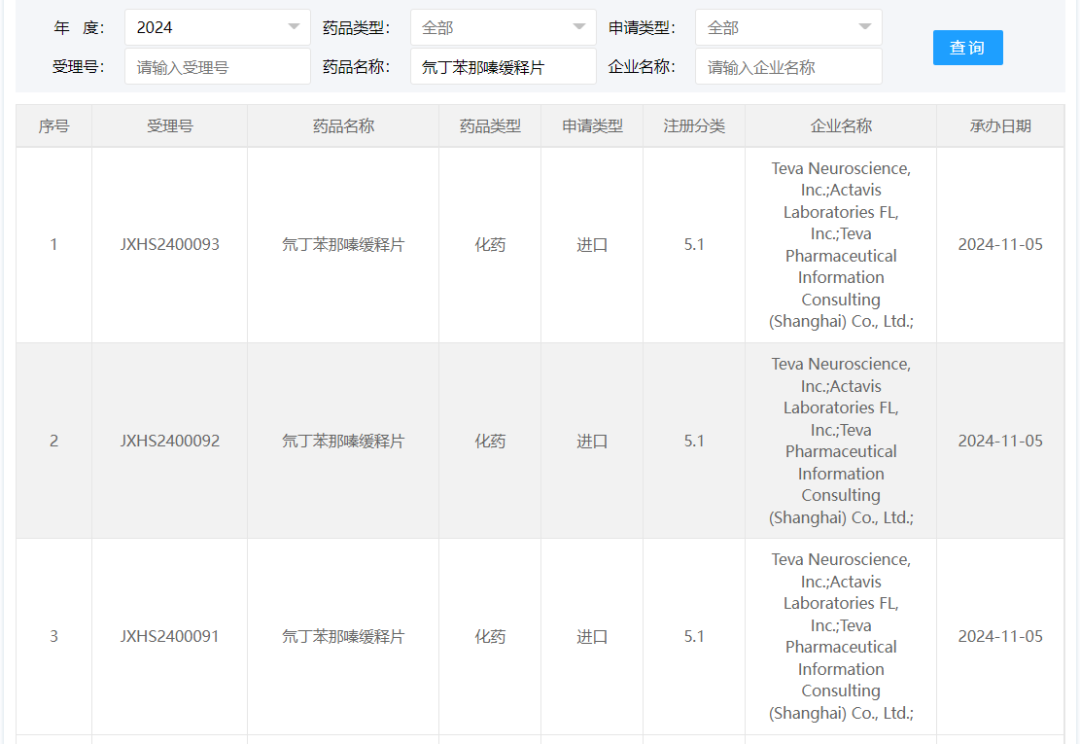1080x744 pixels.
Task: Click the 药品名称 column header
Action: tap(343, 126)
